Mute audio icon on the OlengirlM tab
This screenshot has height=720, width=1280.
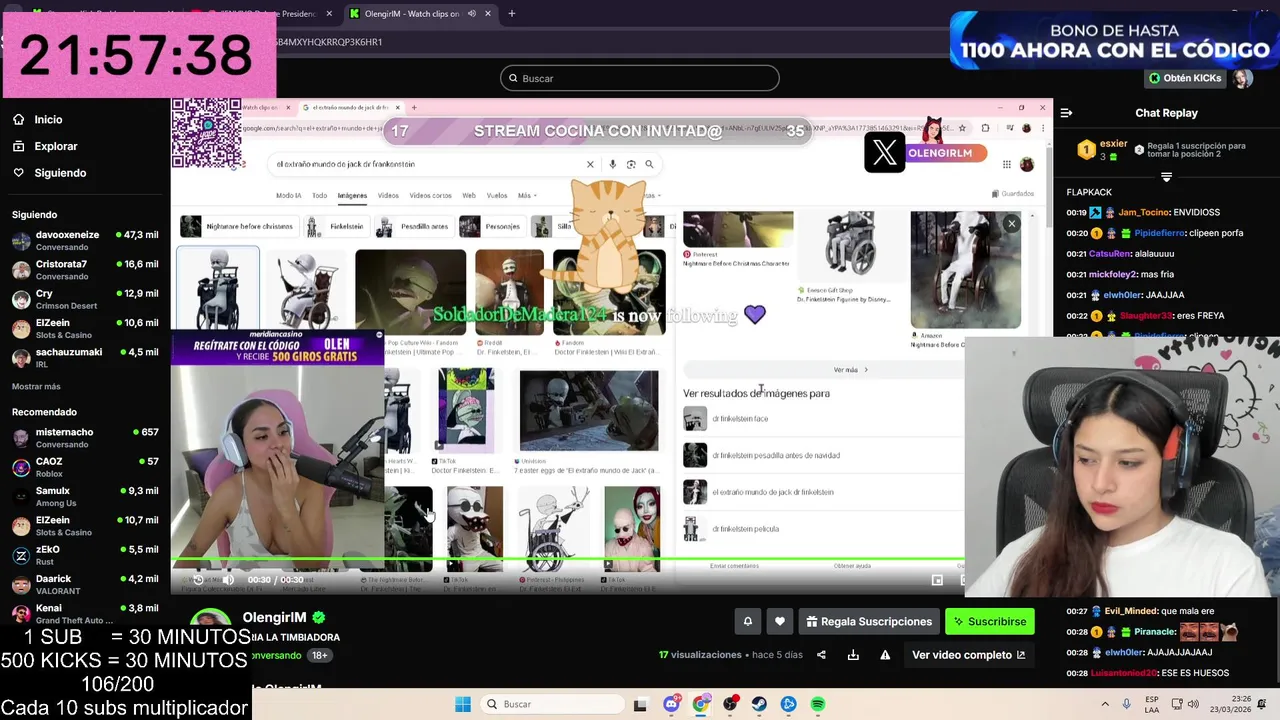pos(472,14)
